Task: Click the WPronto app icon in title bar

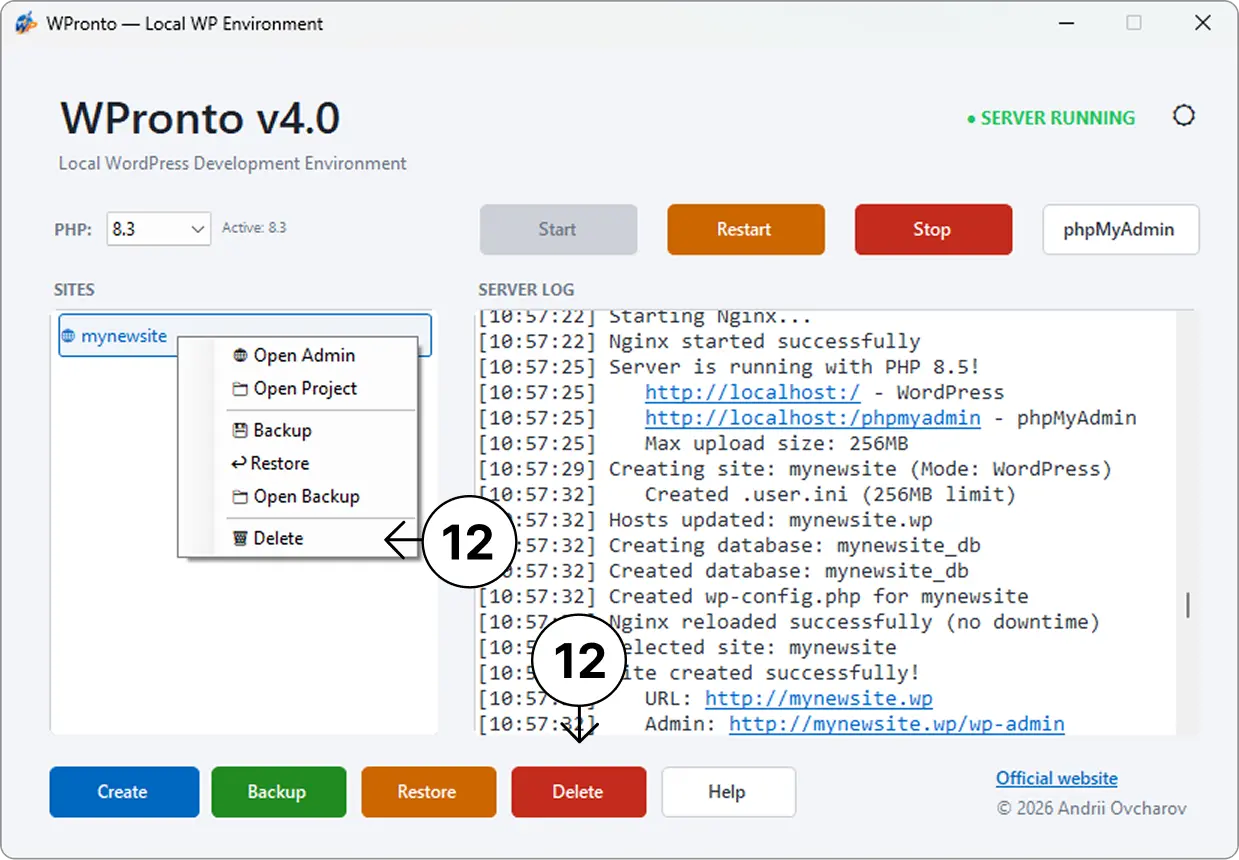Action: (x=26, y=23)
